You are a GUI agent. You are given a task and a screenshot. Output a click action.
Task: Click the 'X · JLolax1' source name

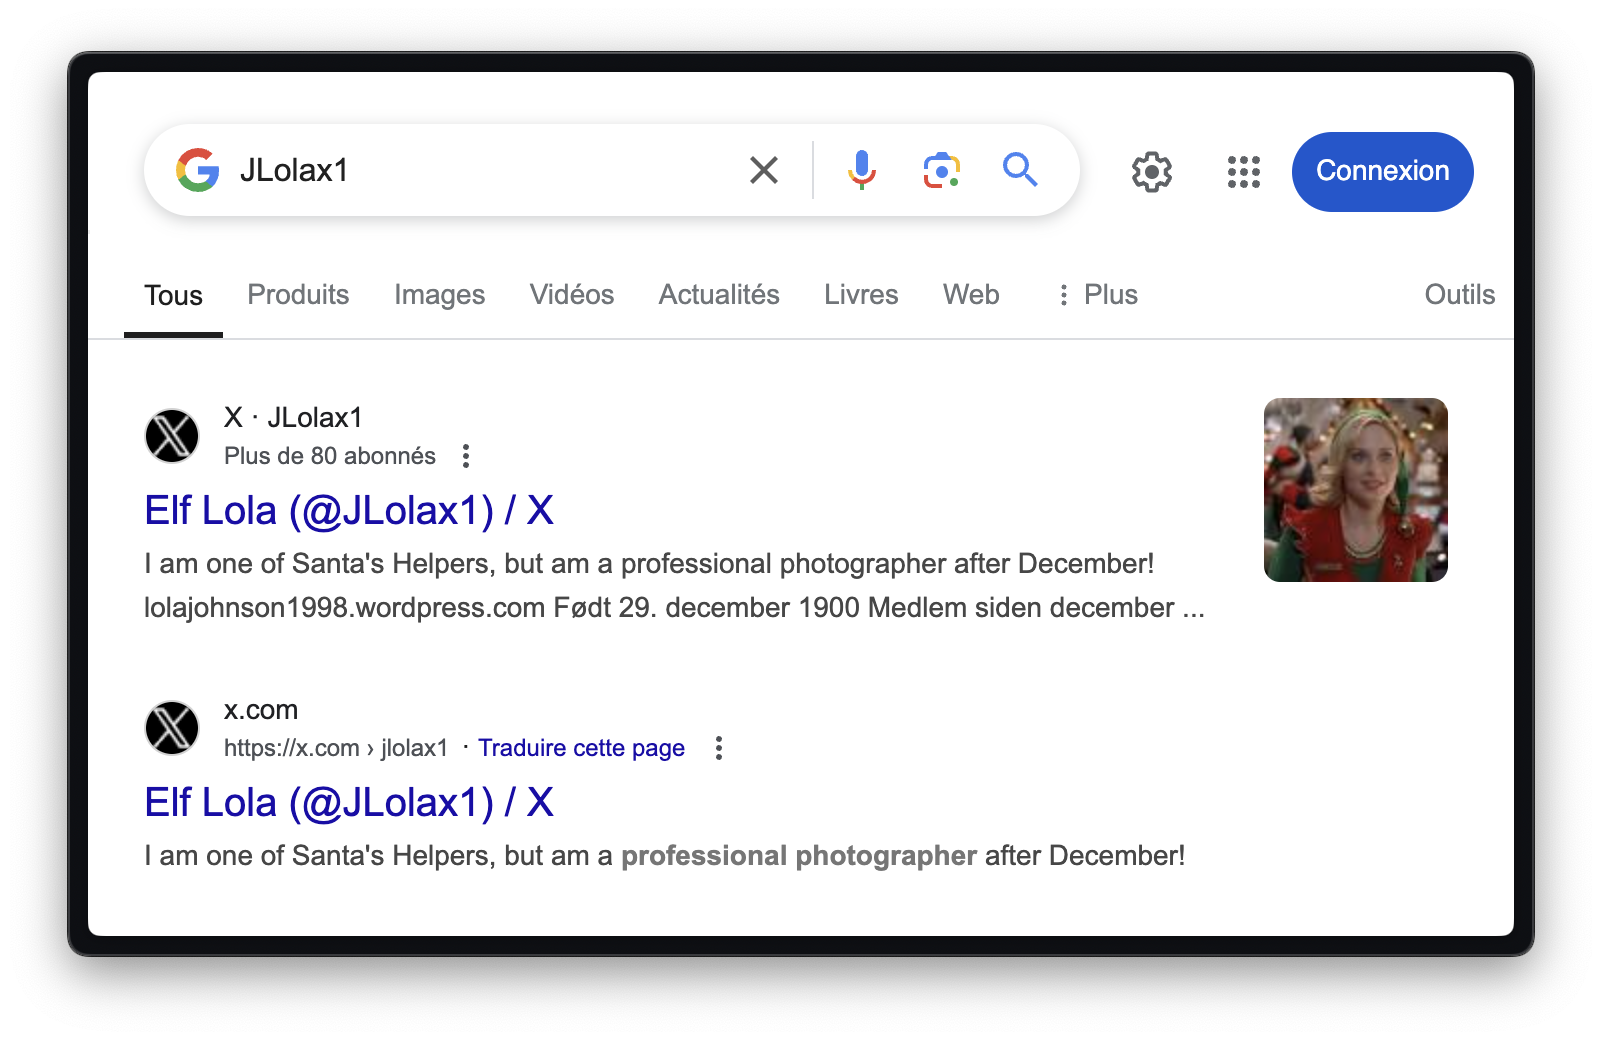293,417
